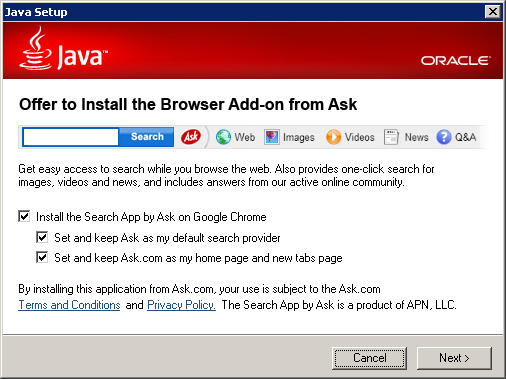This screenshot has width=506, height=379.
Task: Click the Images label in toolbar preview
Action: pyautogui.click(x=299, y=137)
